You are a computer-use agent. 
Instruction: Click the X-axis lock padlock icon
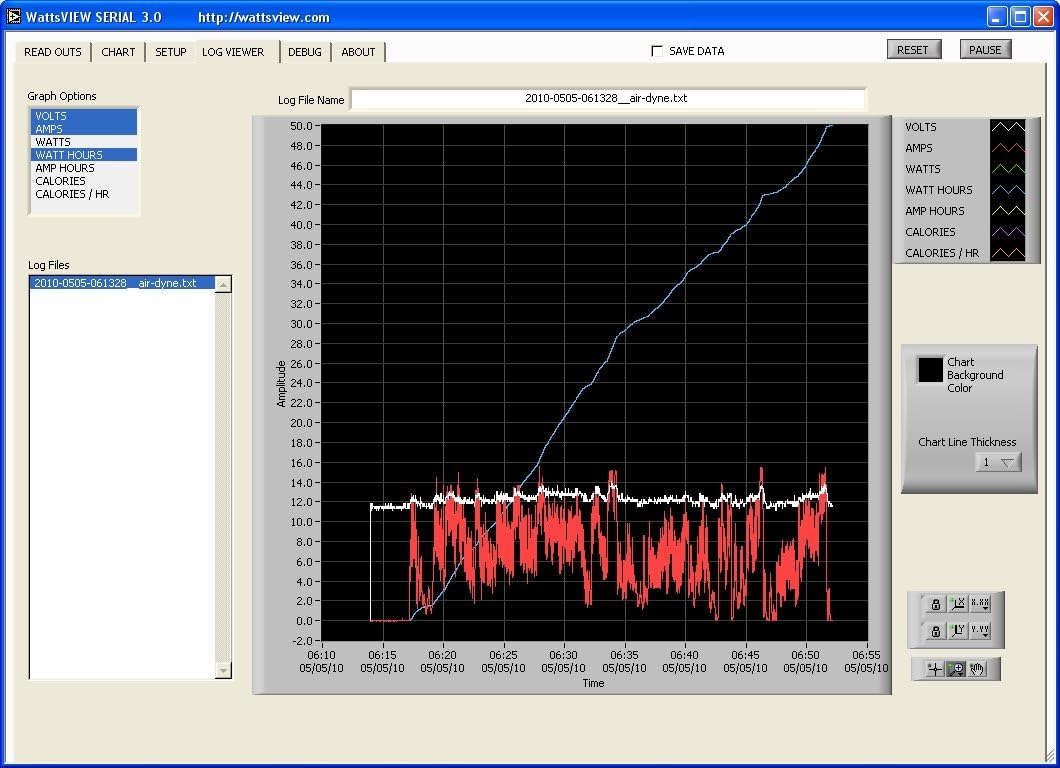click(937, 604)
